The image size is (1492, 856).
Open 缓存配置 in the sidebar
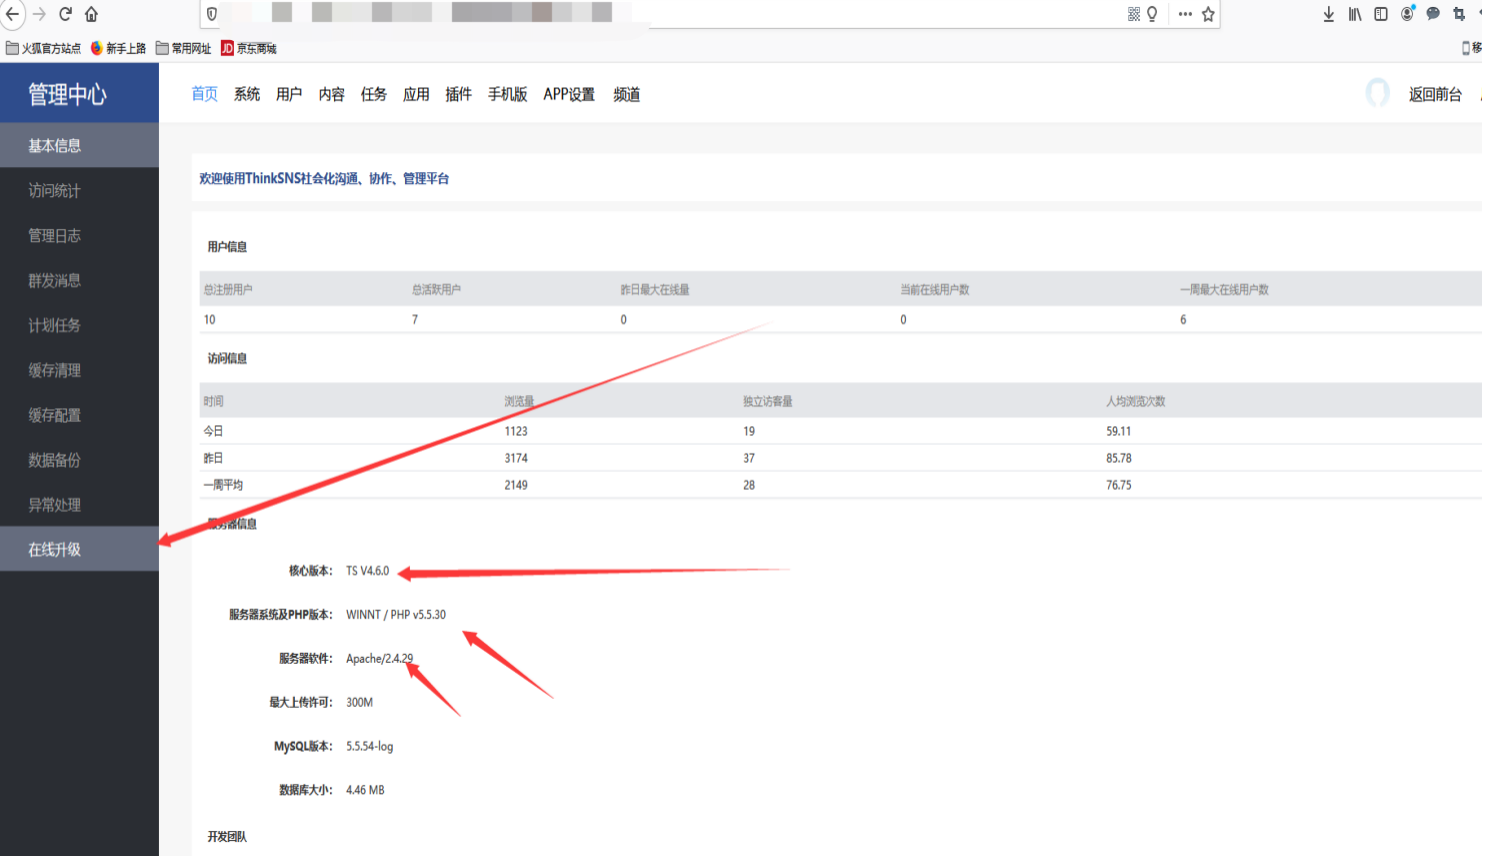[79, 415]
